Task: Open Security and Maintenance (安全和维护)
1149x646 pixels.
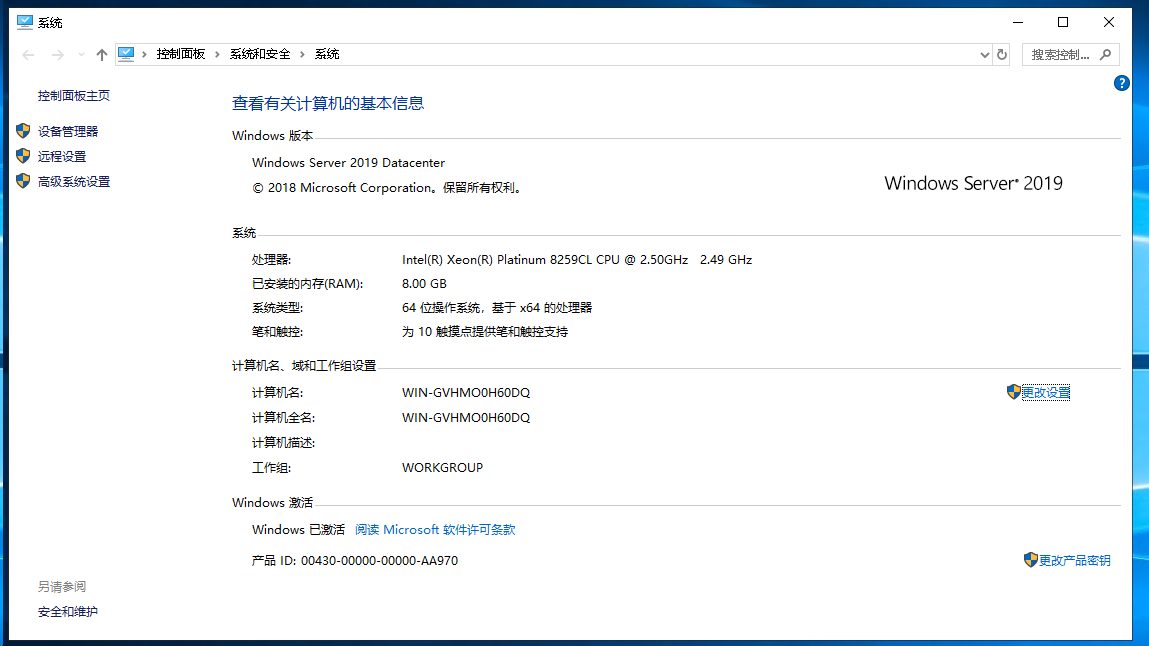Action: (67, 612)
